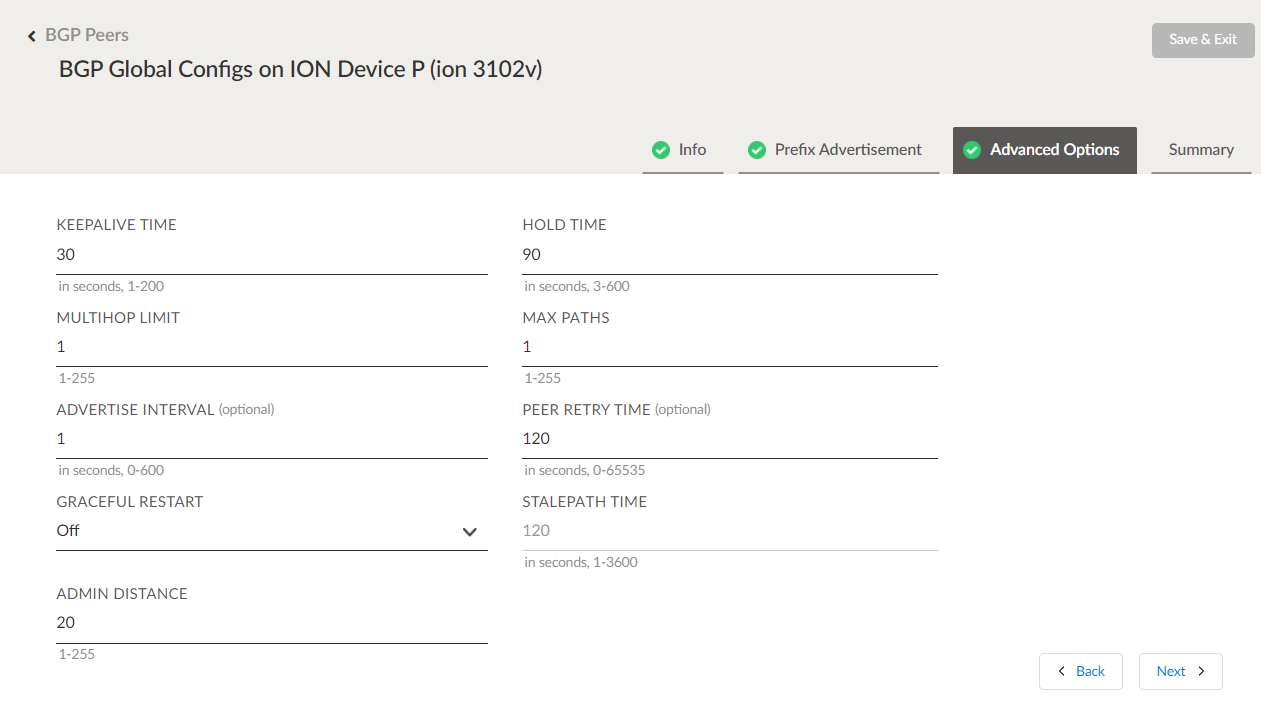
Task: Click the Advanced Options checkmark icon
Action: tap(971, 150)
